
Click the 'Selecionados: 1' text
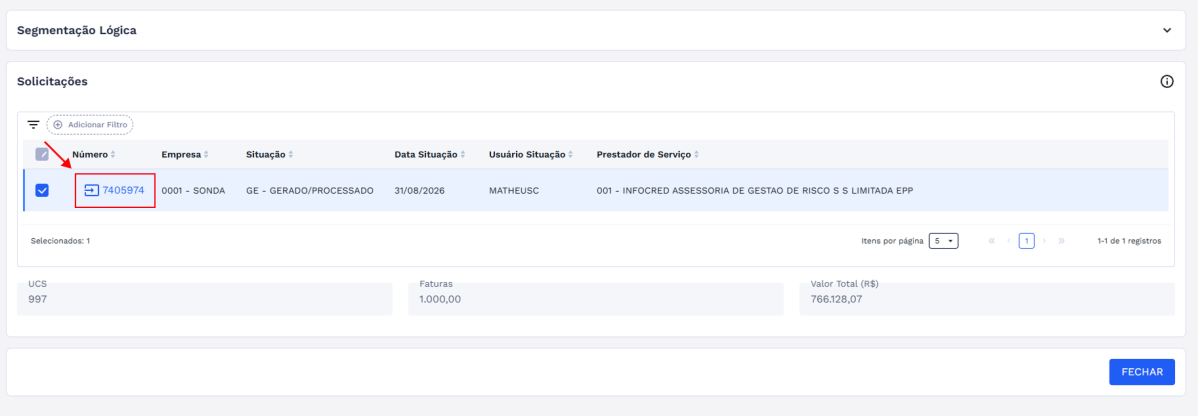pos(60,241)
